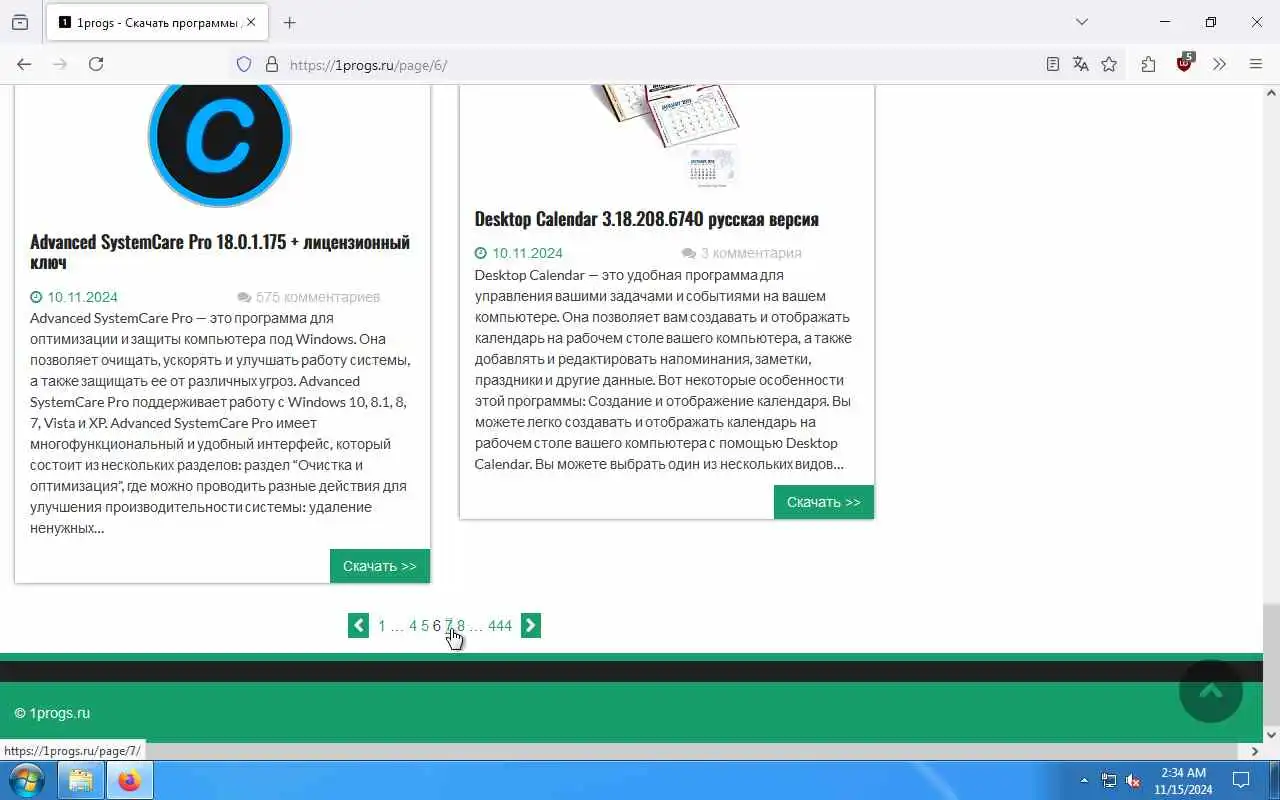
Task: Open the Extensions puzzle icon
Action: pos(1148,64)
